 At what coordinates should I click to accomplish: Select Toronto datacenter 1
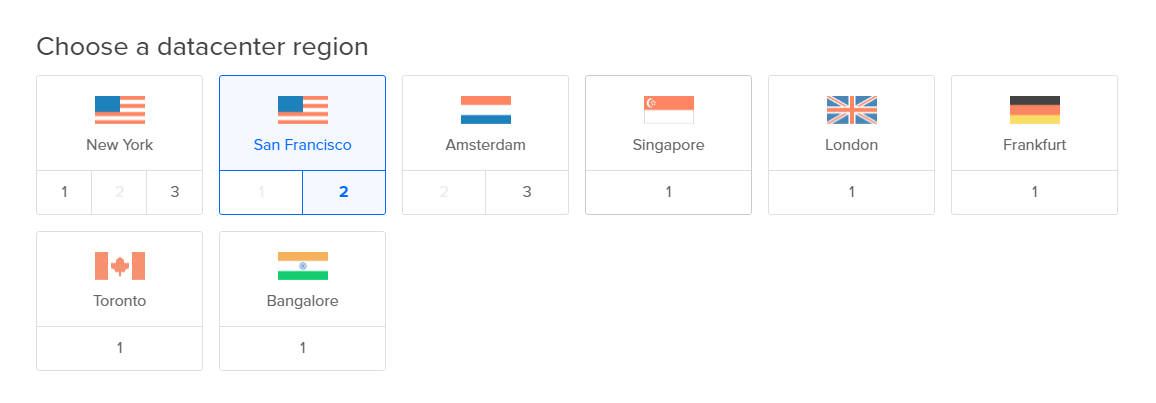[x=120, y=348]
